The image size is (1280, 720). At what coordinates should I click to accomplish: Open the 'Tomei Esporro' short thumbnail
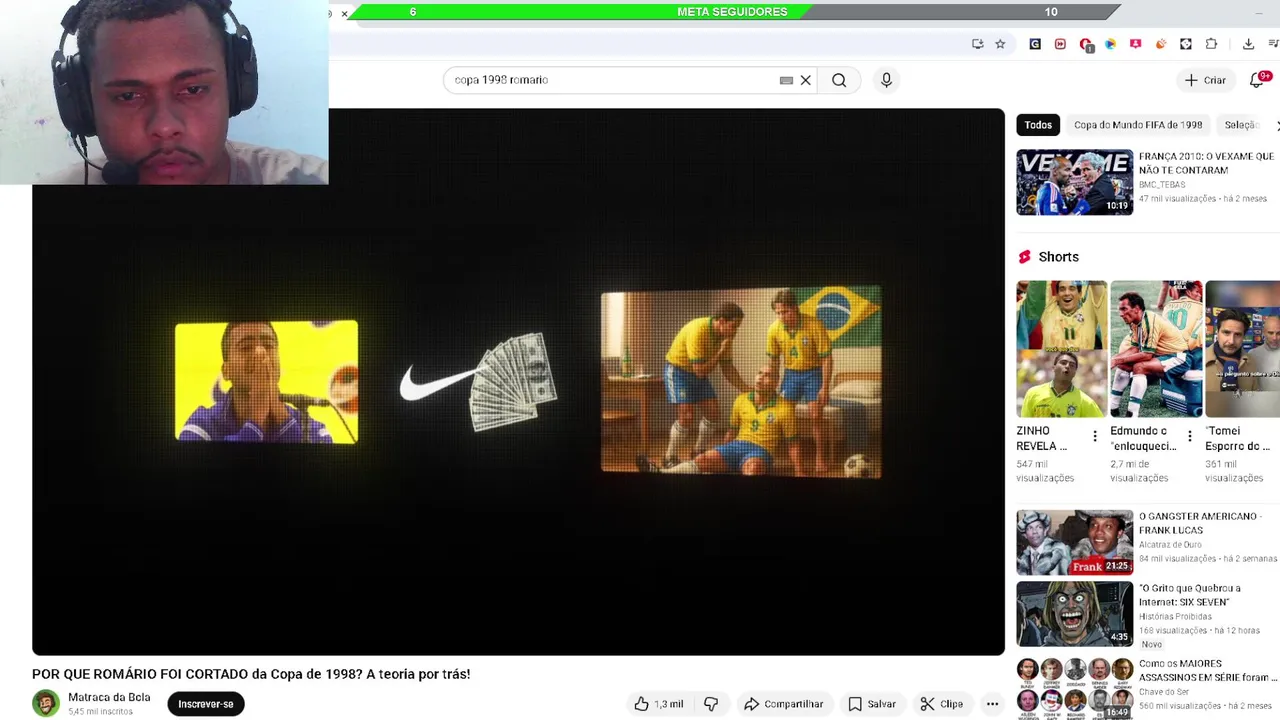click(1243, 349)
